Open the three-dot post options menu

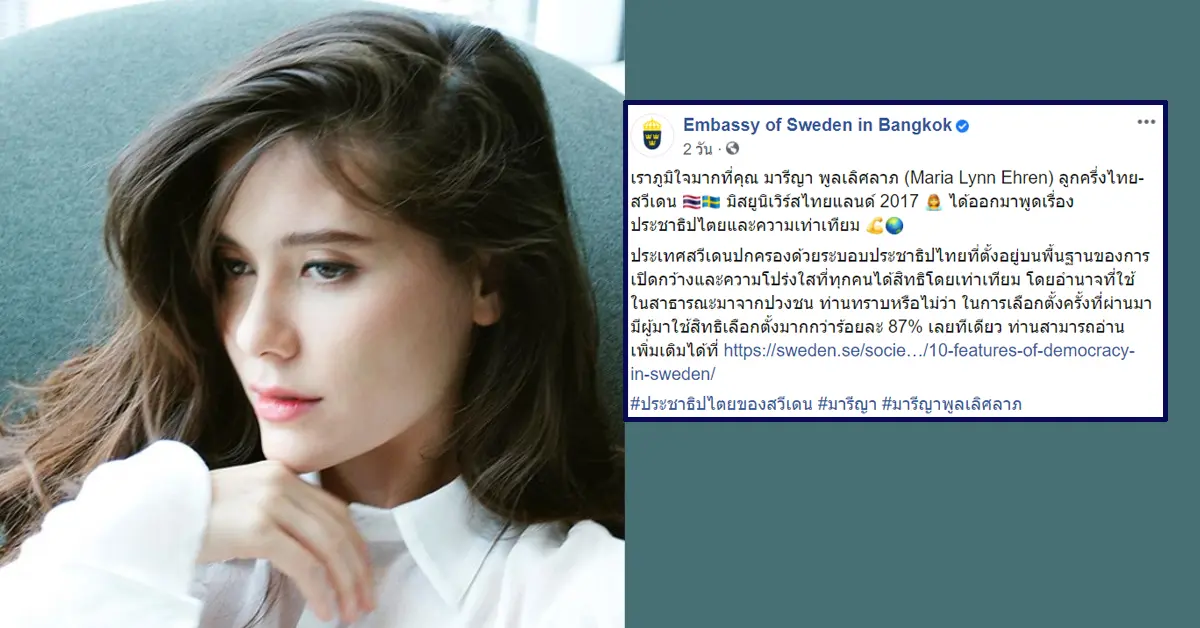click(x=1146, y=122)
